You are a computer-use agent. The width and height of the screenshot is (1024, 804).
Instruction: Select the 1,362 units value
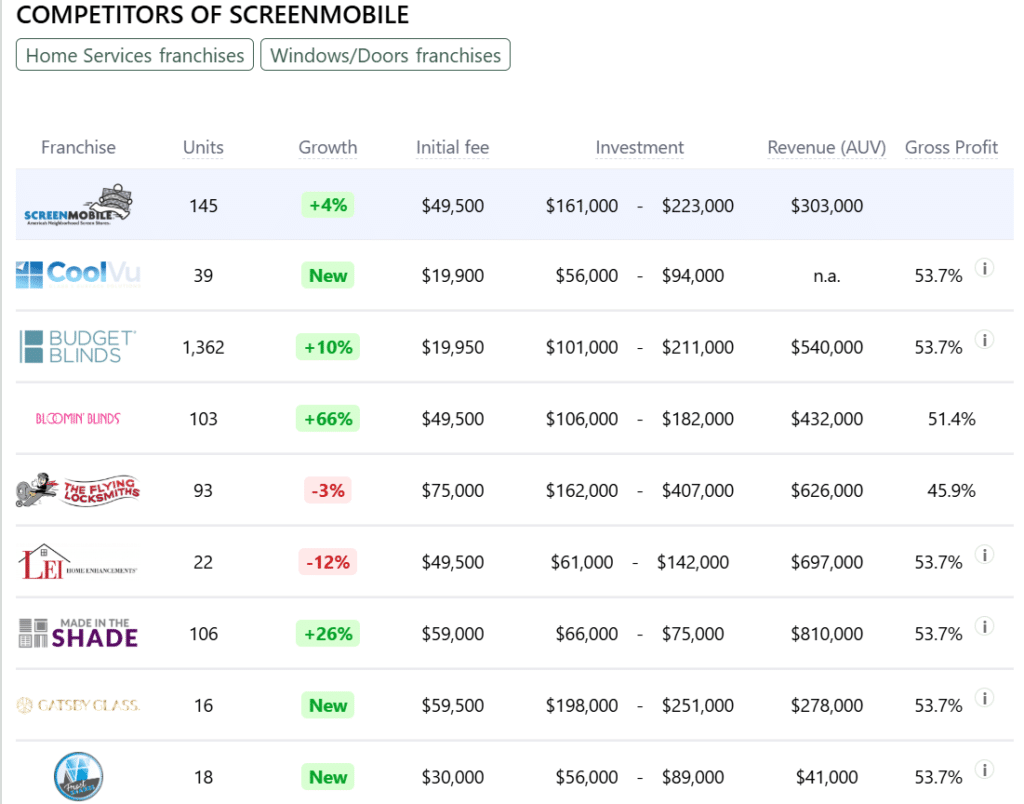(x=203, y=347)
